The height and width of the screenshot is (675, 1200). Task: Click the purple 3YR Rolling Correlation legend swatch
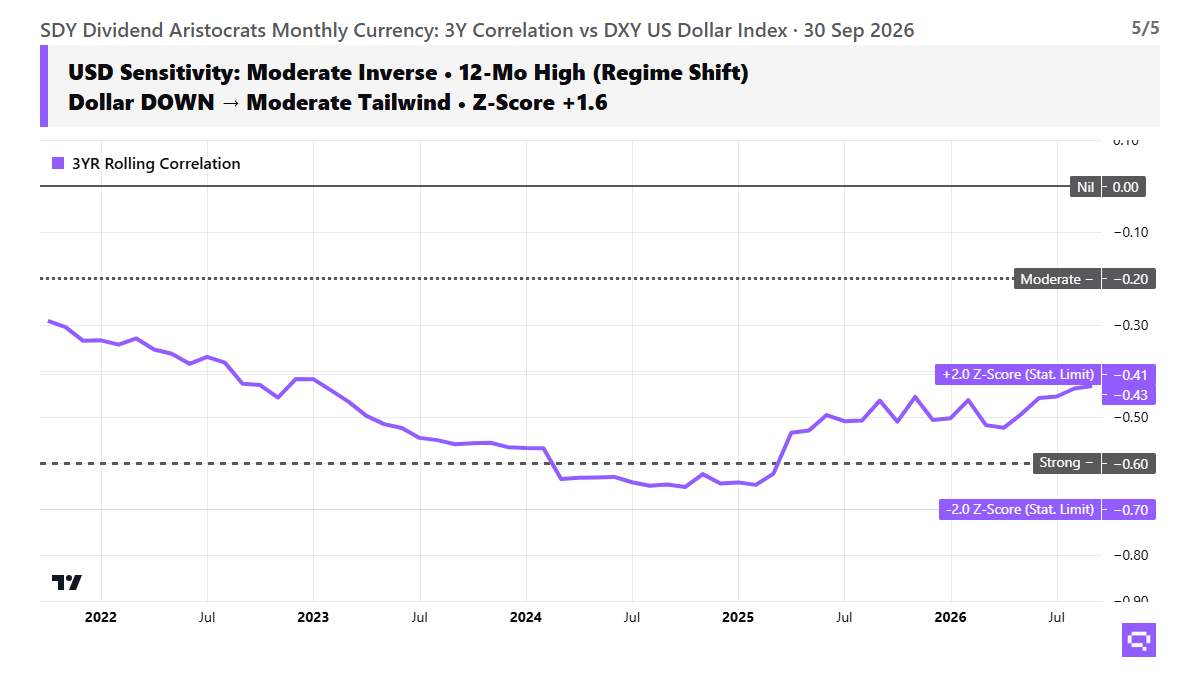coord(57,164)
